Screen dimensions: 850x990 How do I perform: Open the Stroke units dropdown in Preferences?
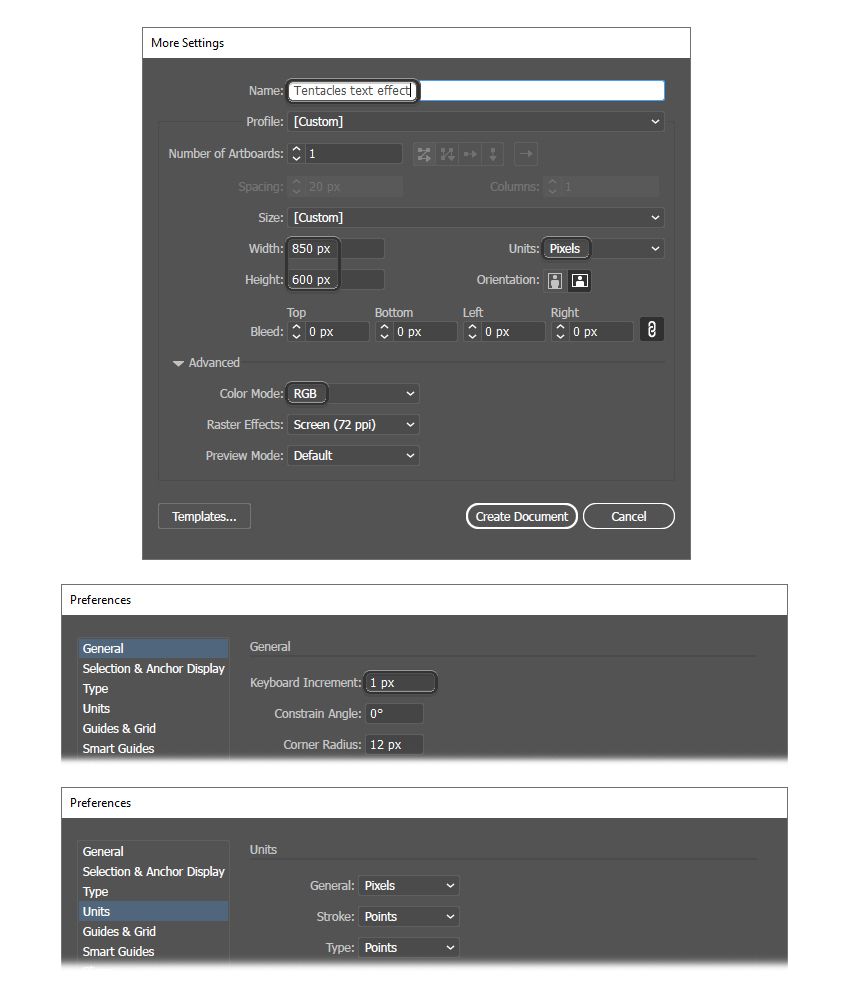[x=408, y=916]
